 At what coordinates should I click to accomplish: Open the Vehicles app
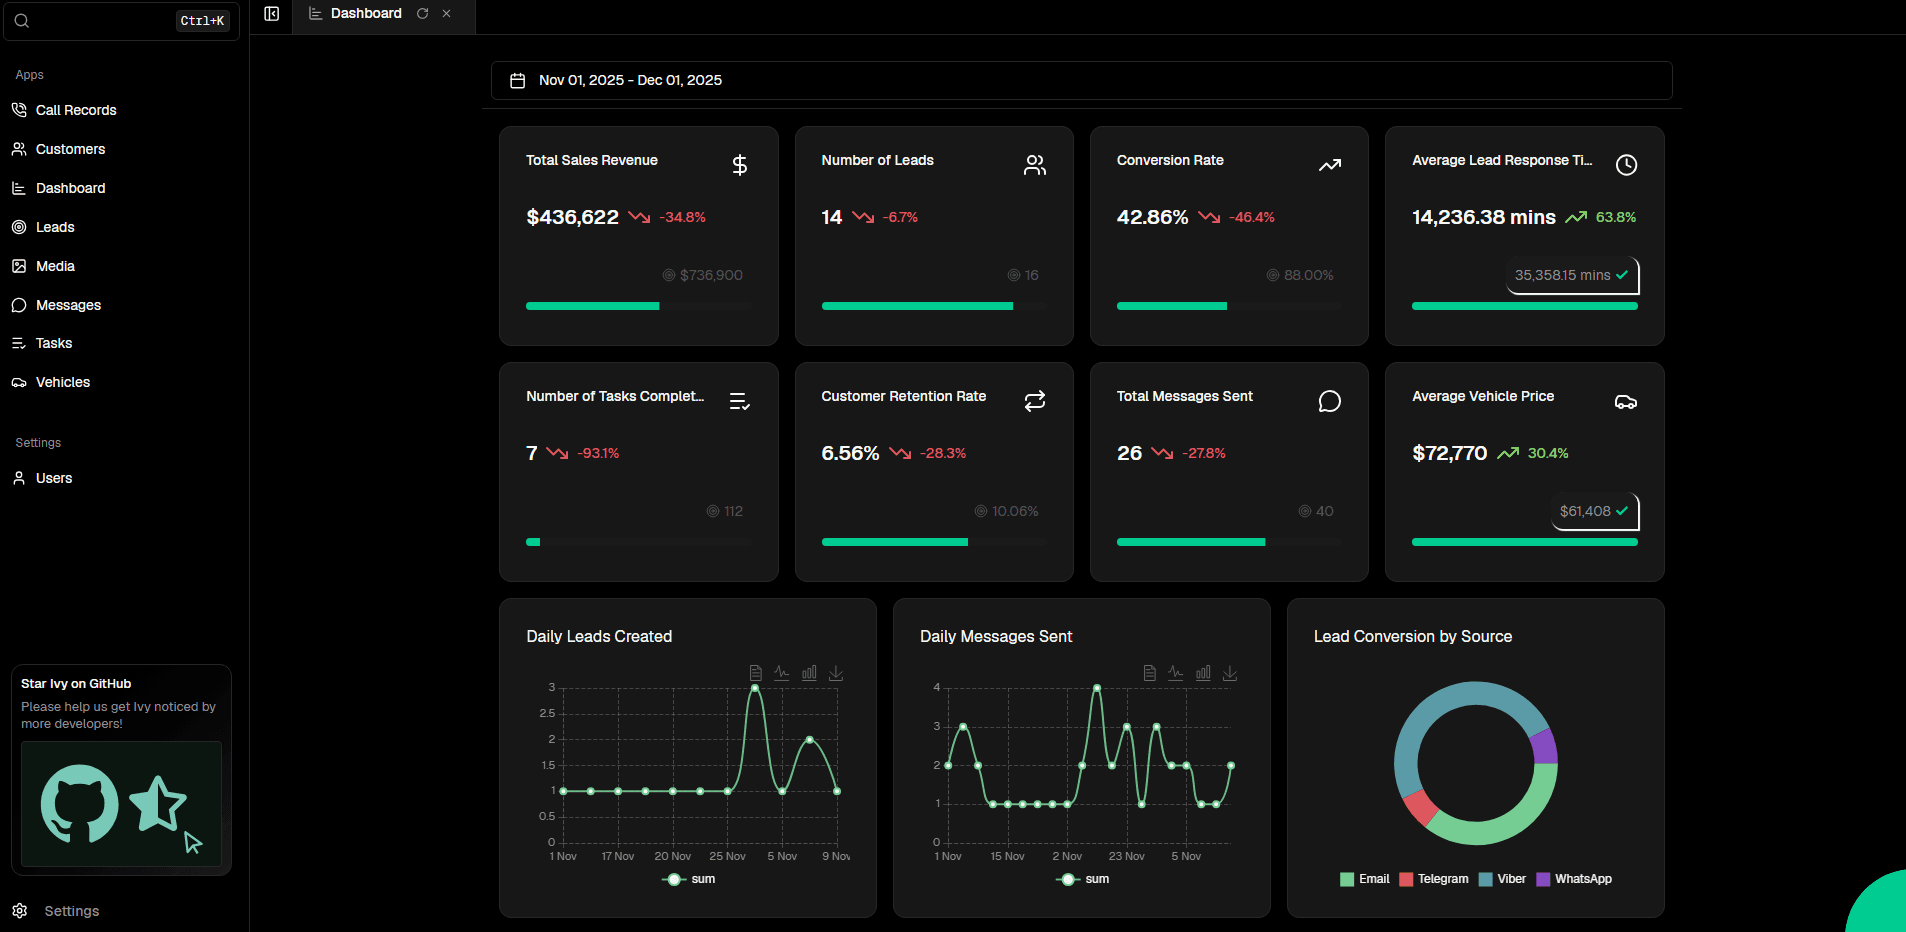coord(62,382)
